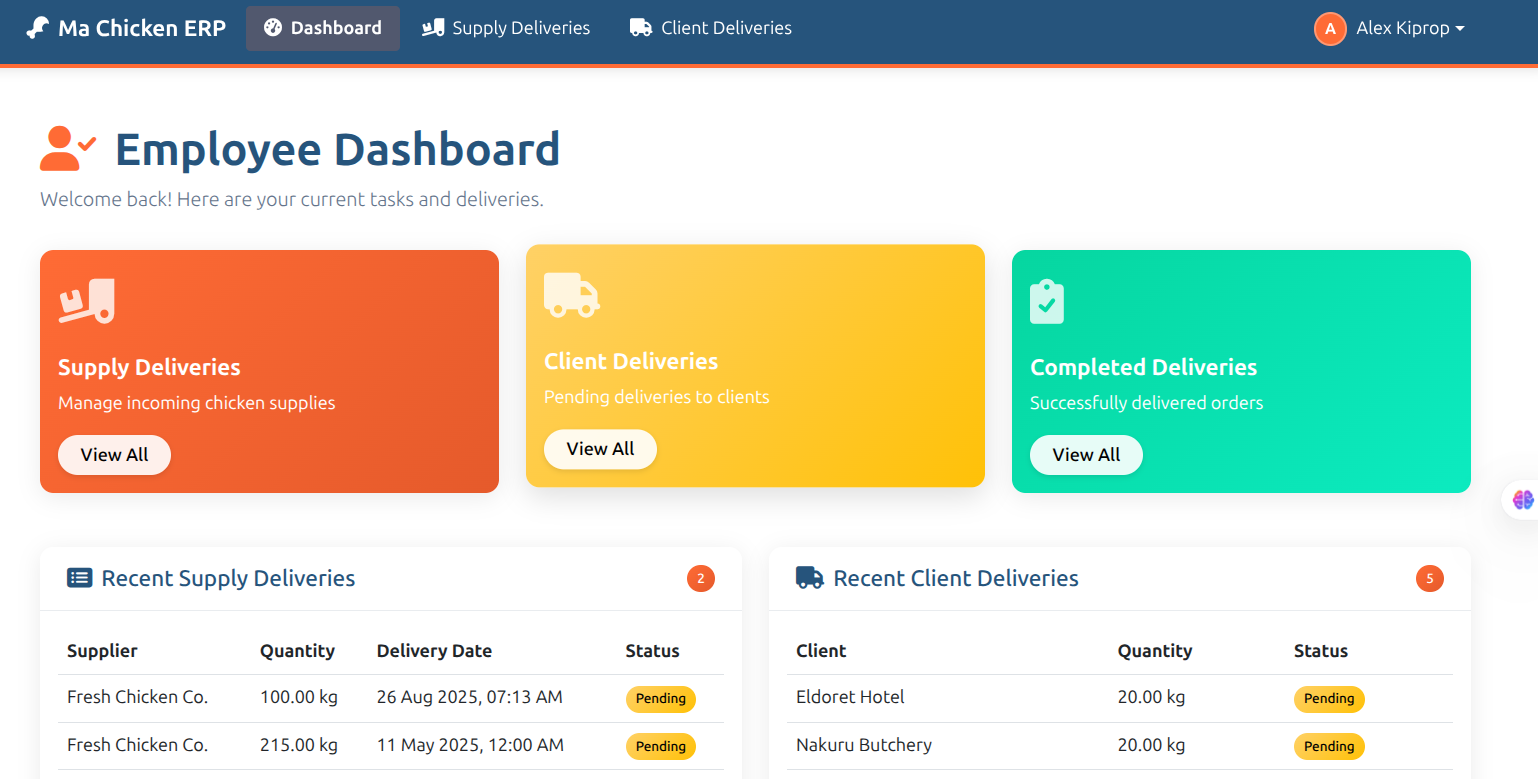The width and height of the screenshot is (1538, 779).
Task: Click the orange avatar circle with letter A
Action: pos(1330,29)
